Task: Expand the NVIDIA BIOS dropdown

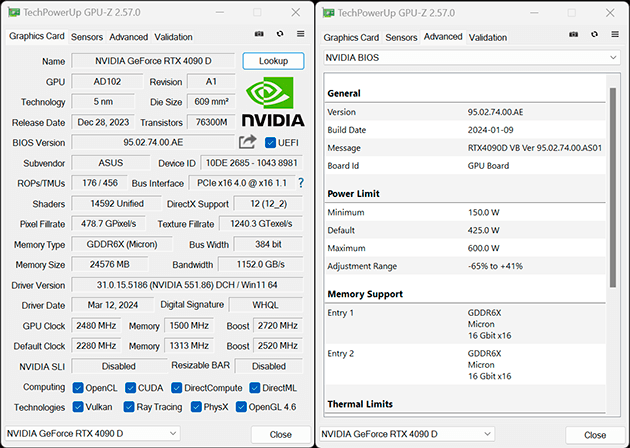Action: 472,58
